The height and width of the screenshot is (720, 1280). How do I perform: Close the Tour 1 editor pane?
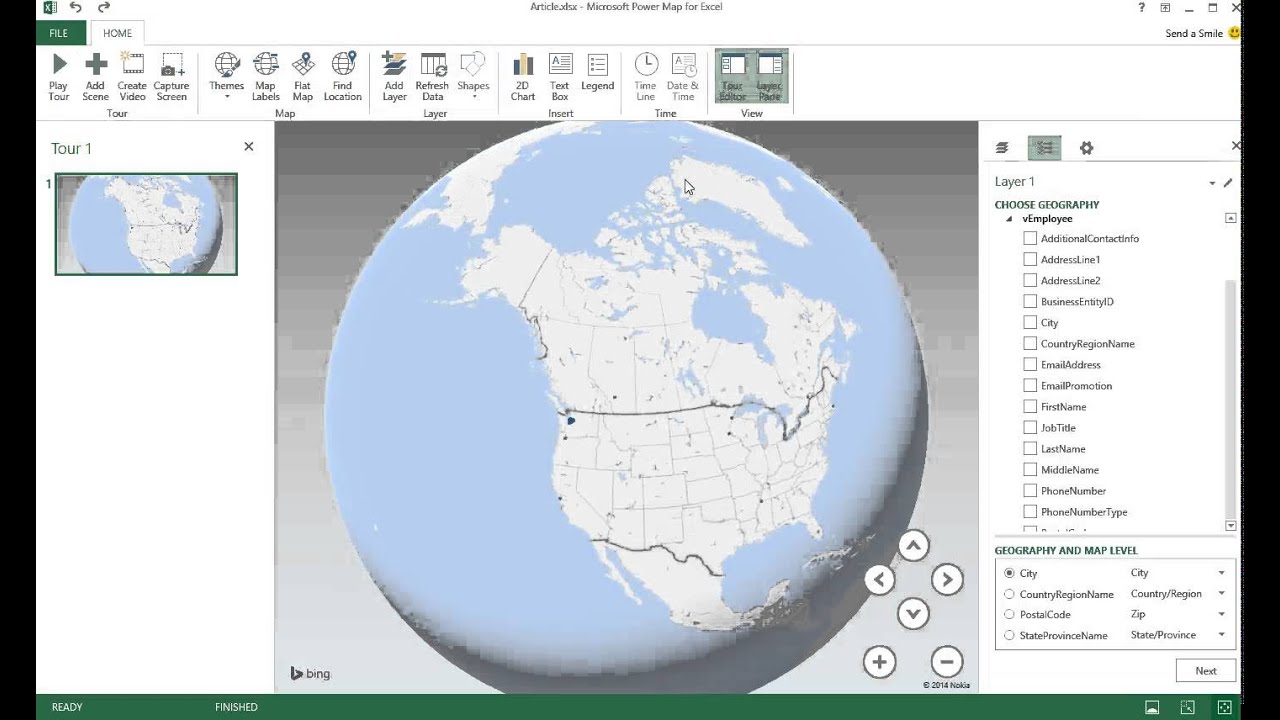pos(249,146)
